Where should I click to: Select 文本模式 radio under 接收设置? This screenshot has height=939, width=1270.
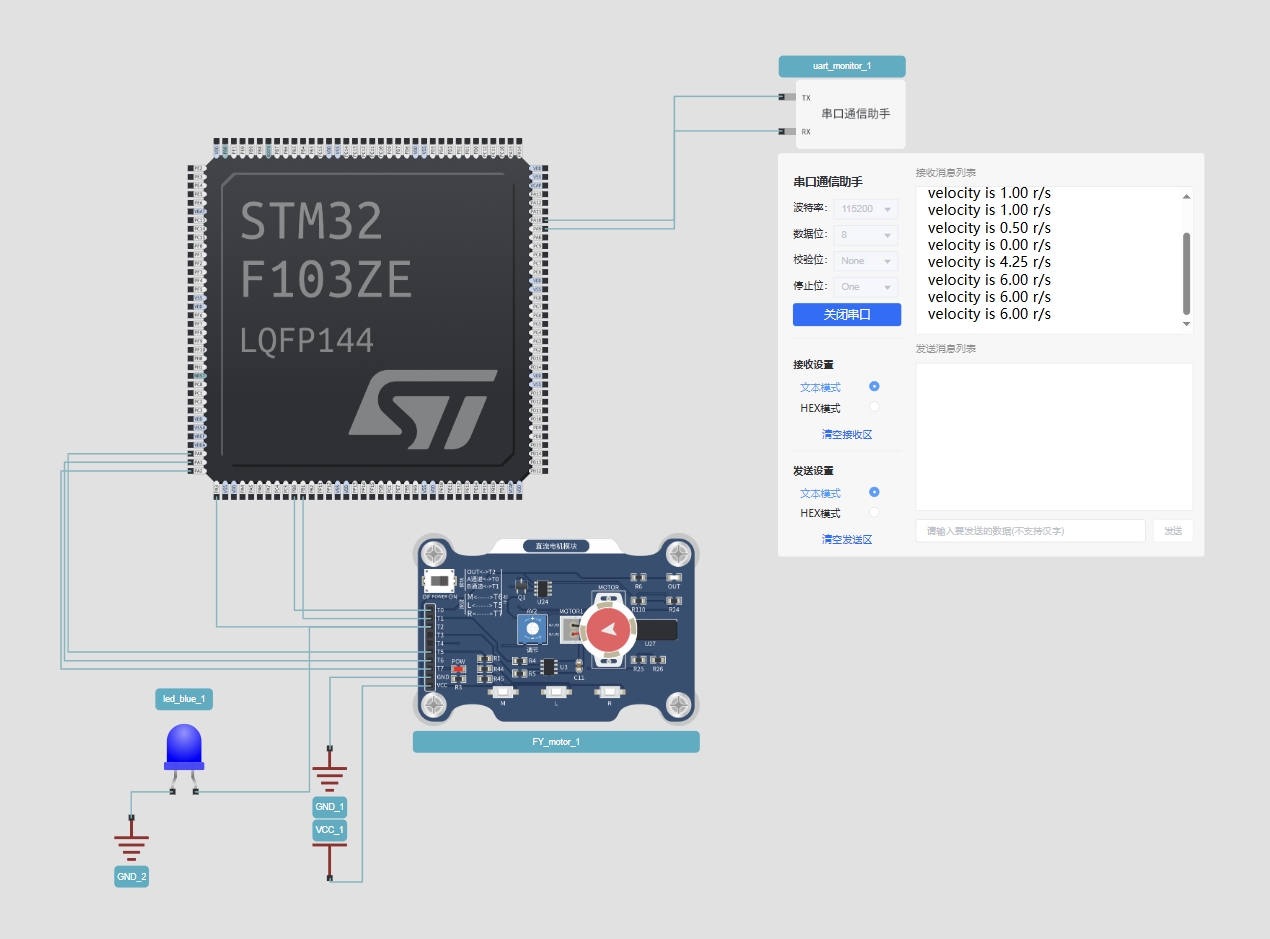(x=874, y=387)
